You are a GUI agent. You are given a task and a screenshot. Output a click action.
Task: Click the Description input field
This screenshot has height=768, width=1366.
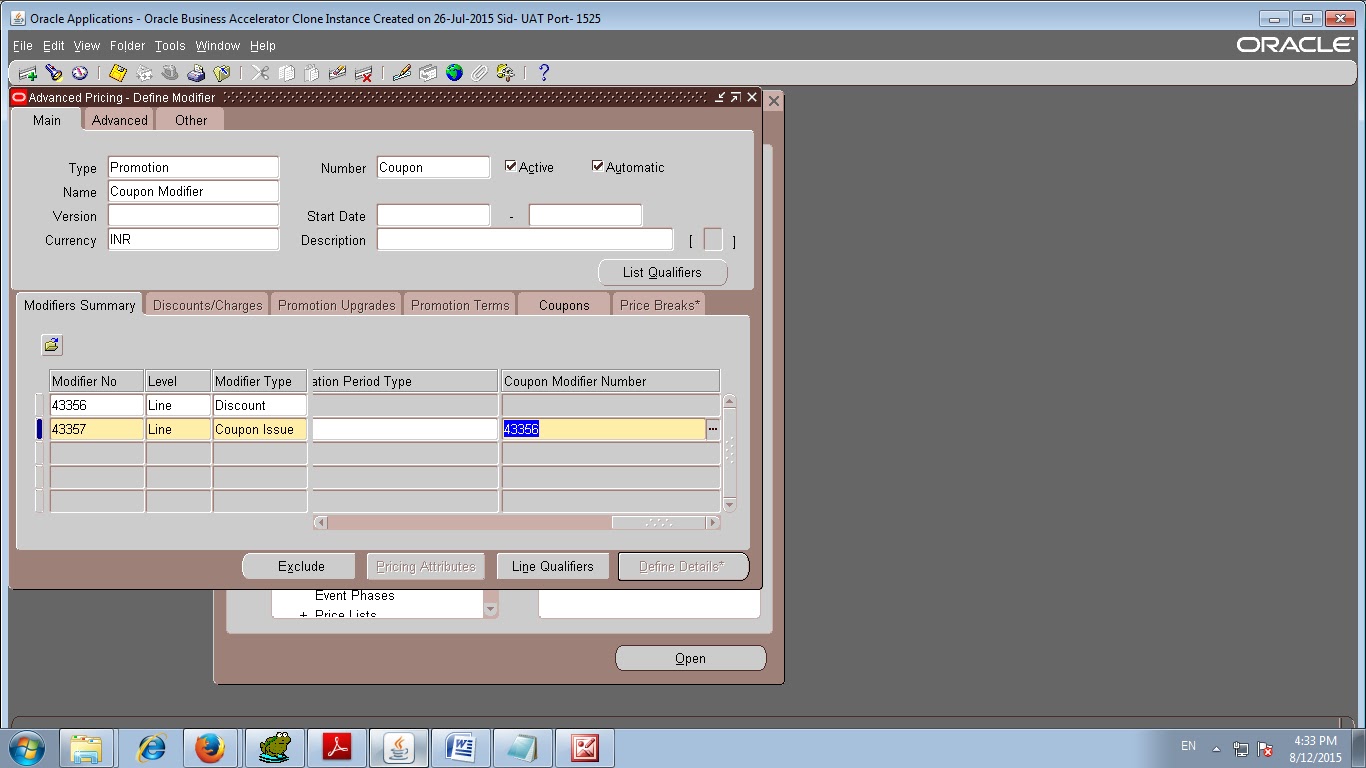(525, 240)
